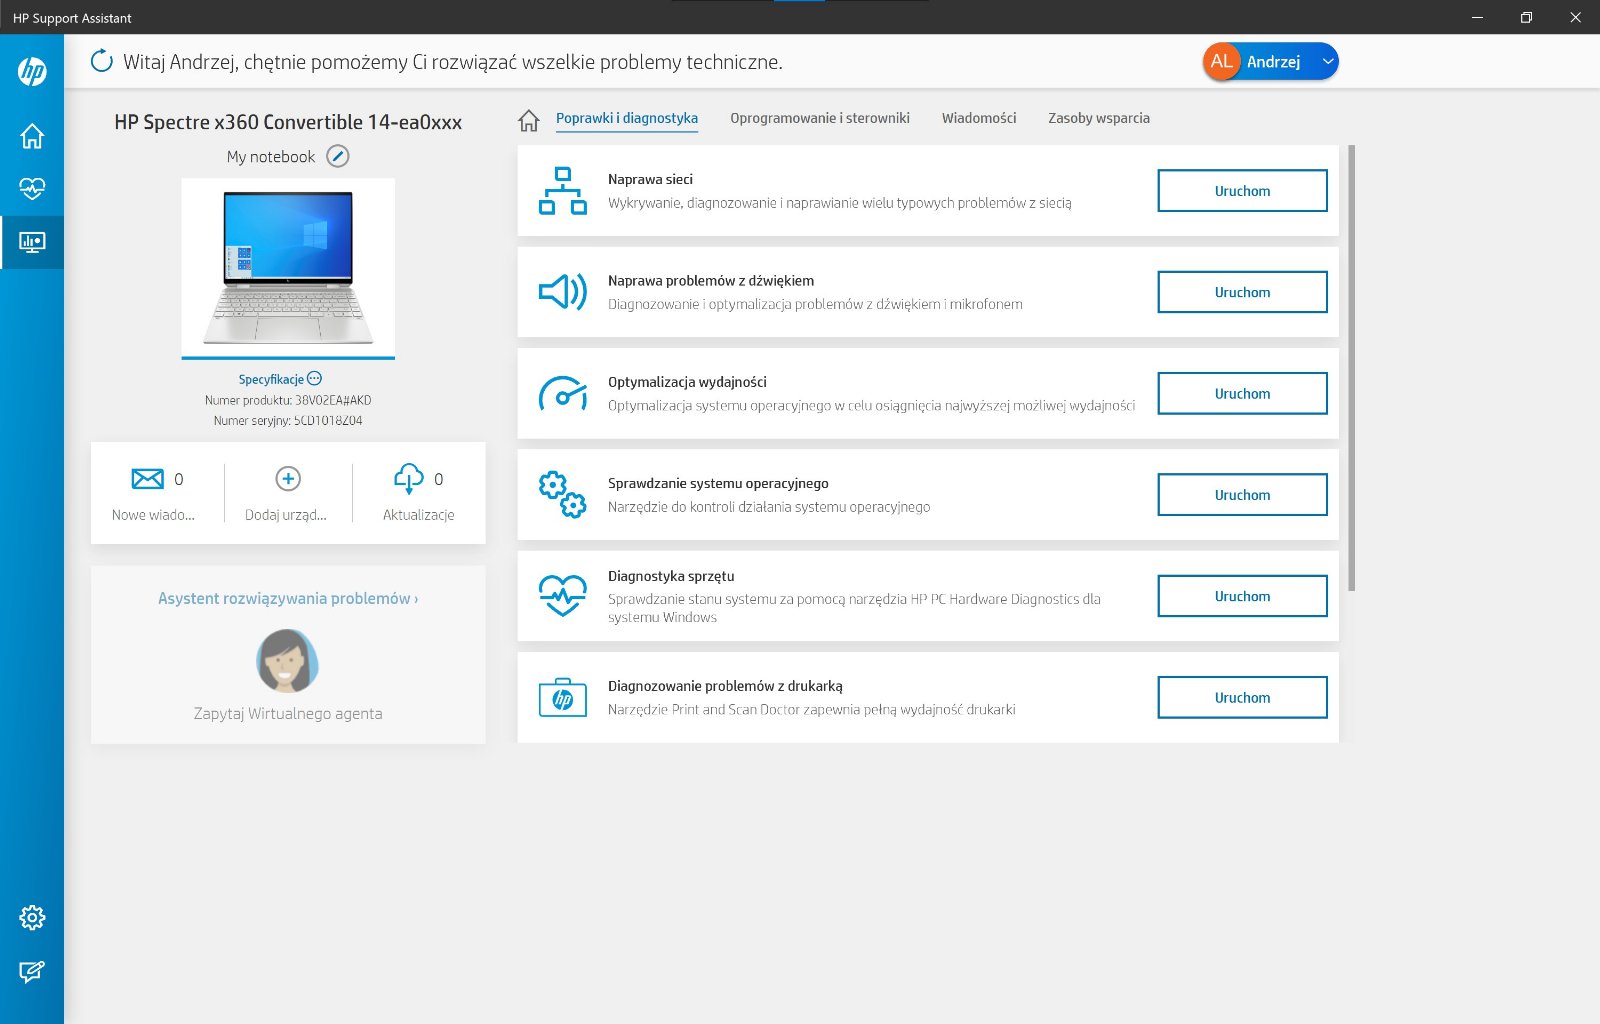Viewport: 1600px width, 1024px height.
Task: Click the Specyfikacje more-info circle icon
Action: point(315,378)
